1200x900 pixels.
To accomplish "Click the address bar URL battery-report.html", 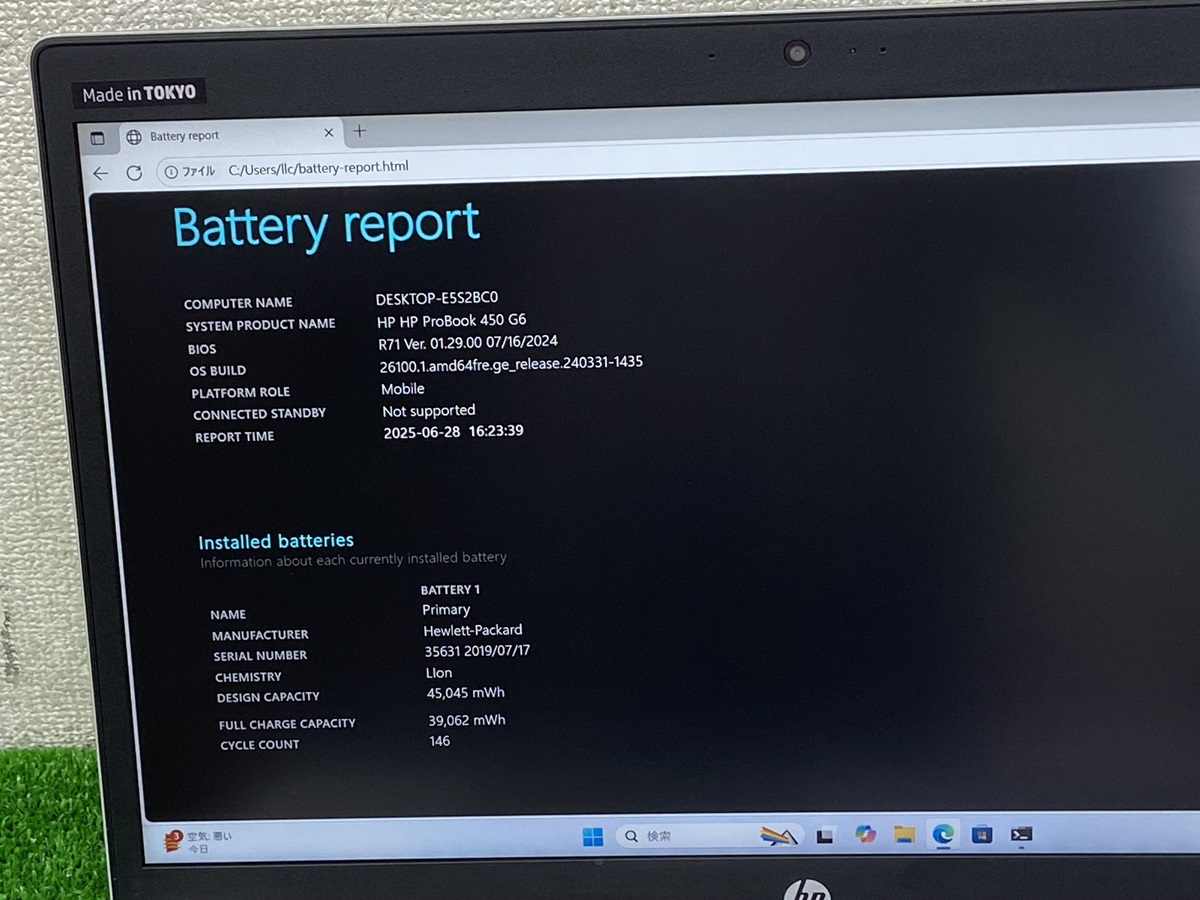I will [318, 168].
